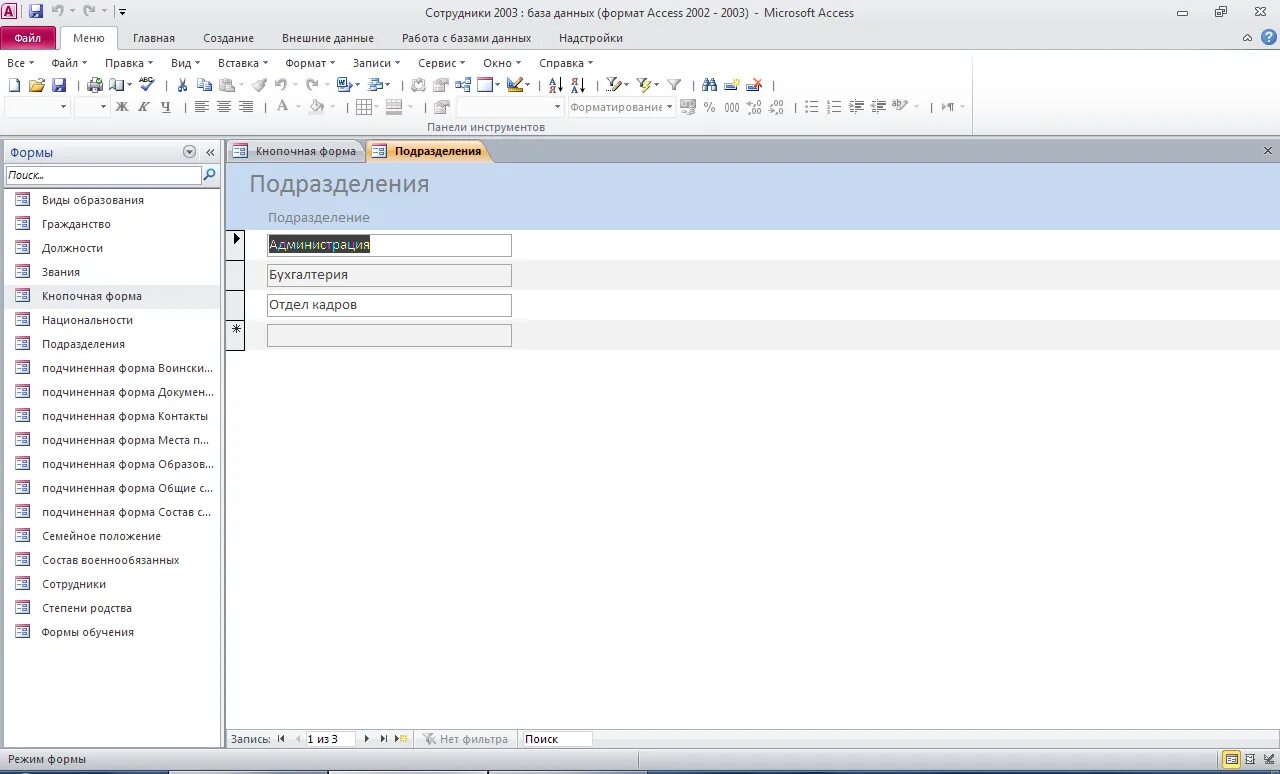Click the Align text right icon

[245, 107]
